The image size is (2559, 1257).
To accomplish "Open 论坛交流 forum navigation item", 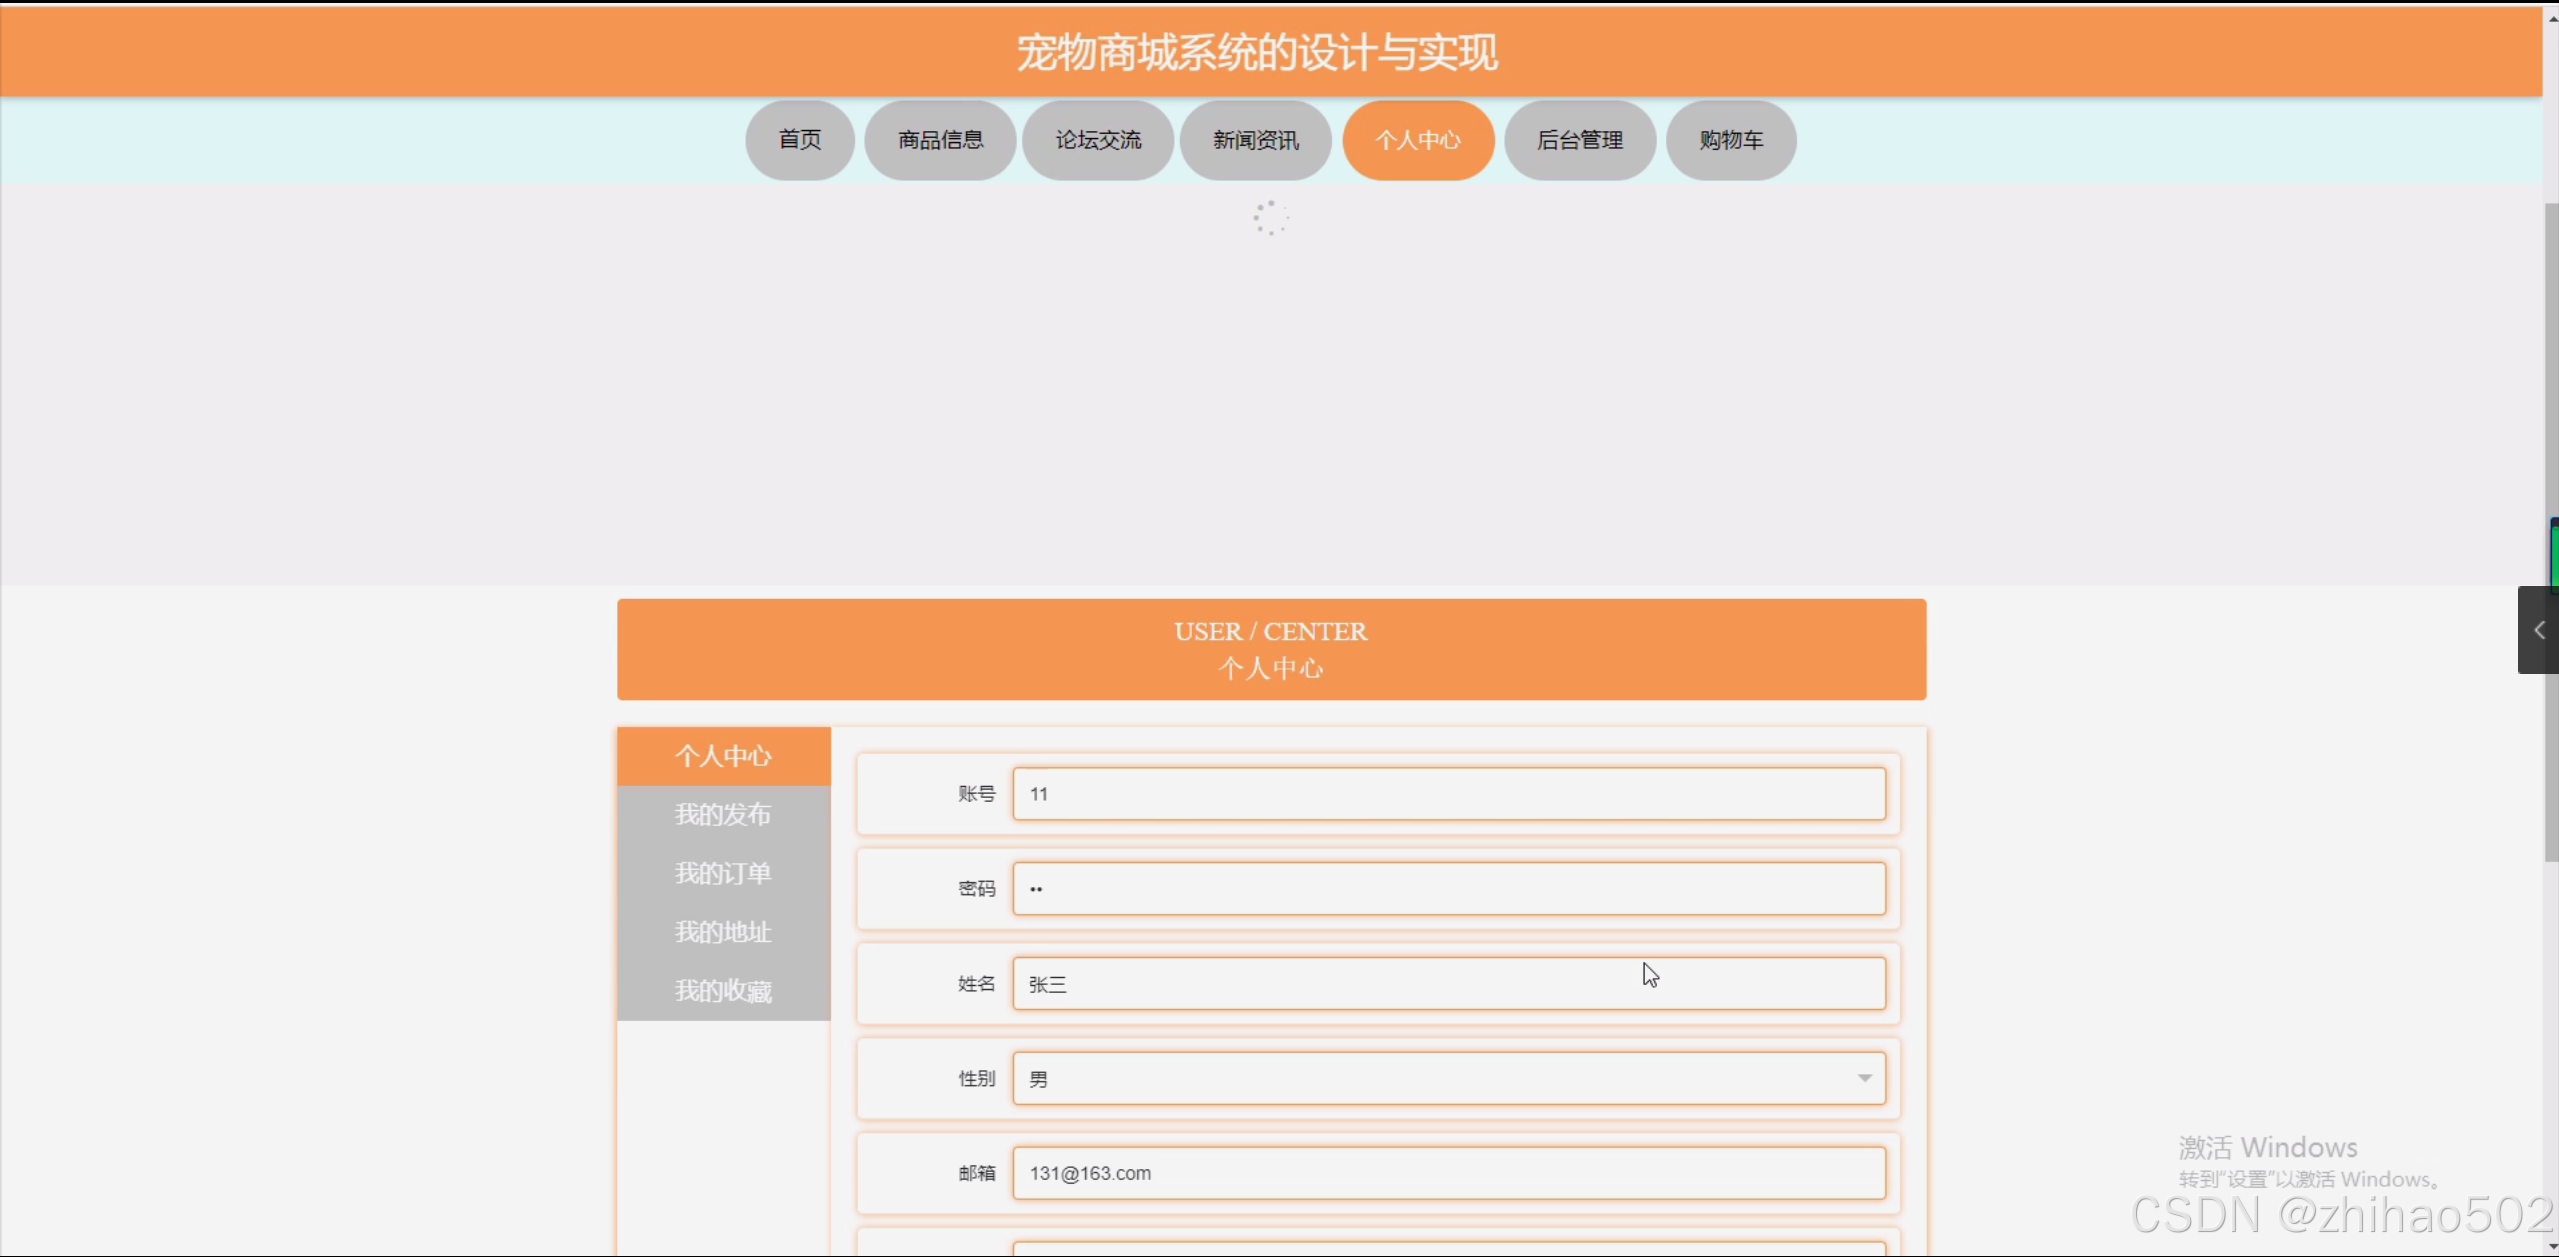I will click(x=1097, y=140).
